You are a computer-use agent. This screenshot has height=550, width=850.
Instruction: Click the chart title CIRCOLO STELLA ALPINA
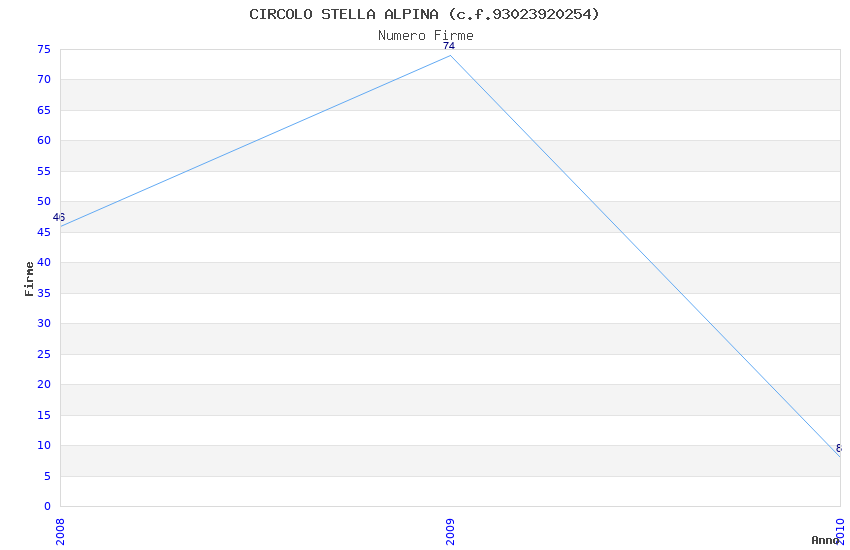tap(424, 14)
